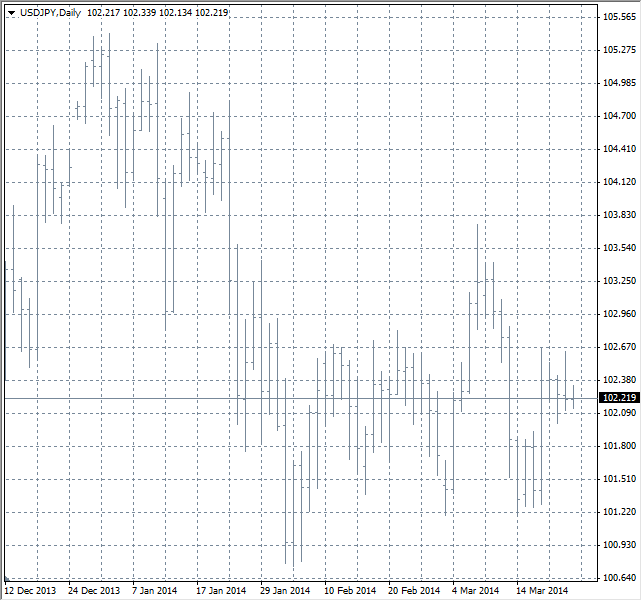Screen dimensions: 642x601
Task: Select the 12 Dec 2013 date label
Action: (31, 591)
